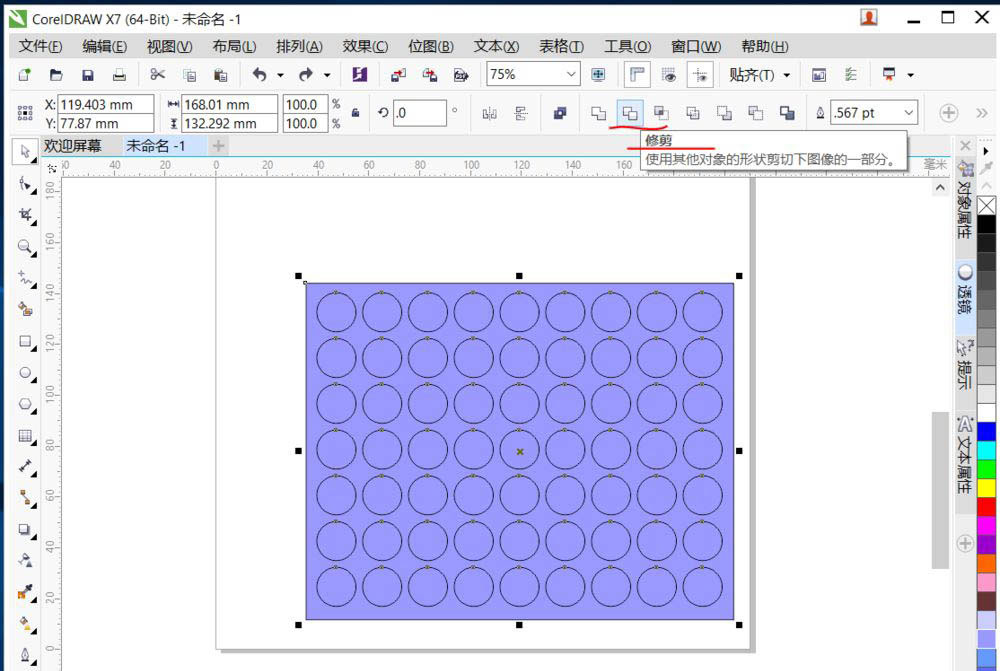Toggle the lock ratio padlock
1000x671 pixels.
355,113
